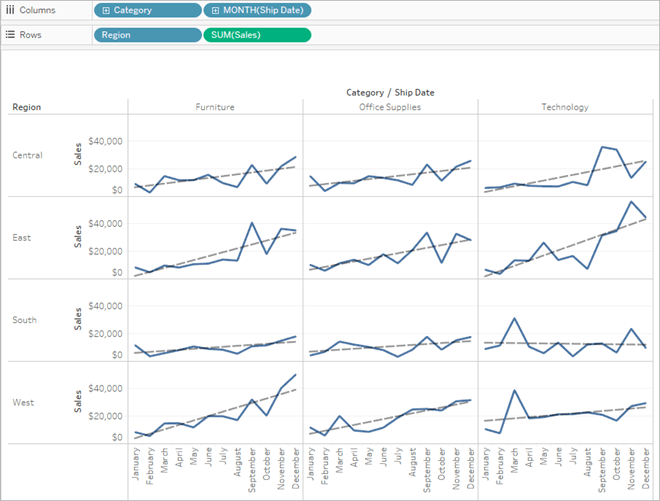
Task: Click the December label under Office Supplies
Action: pyautogui.click(x=471, y=468)
